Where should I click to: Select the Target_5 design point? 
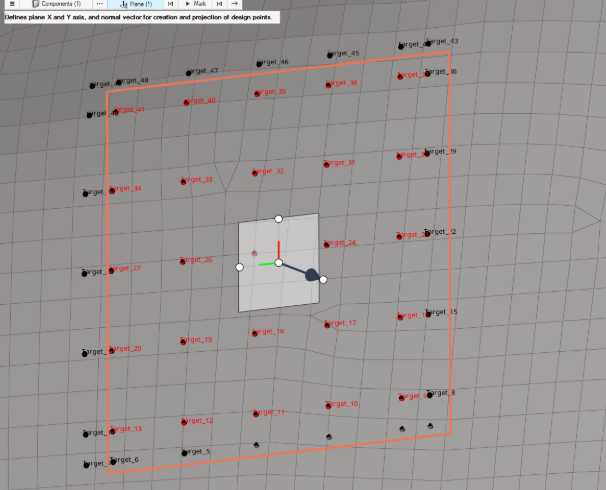tap(184, 453)
